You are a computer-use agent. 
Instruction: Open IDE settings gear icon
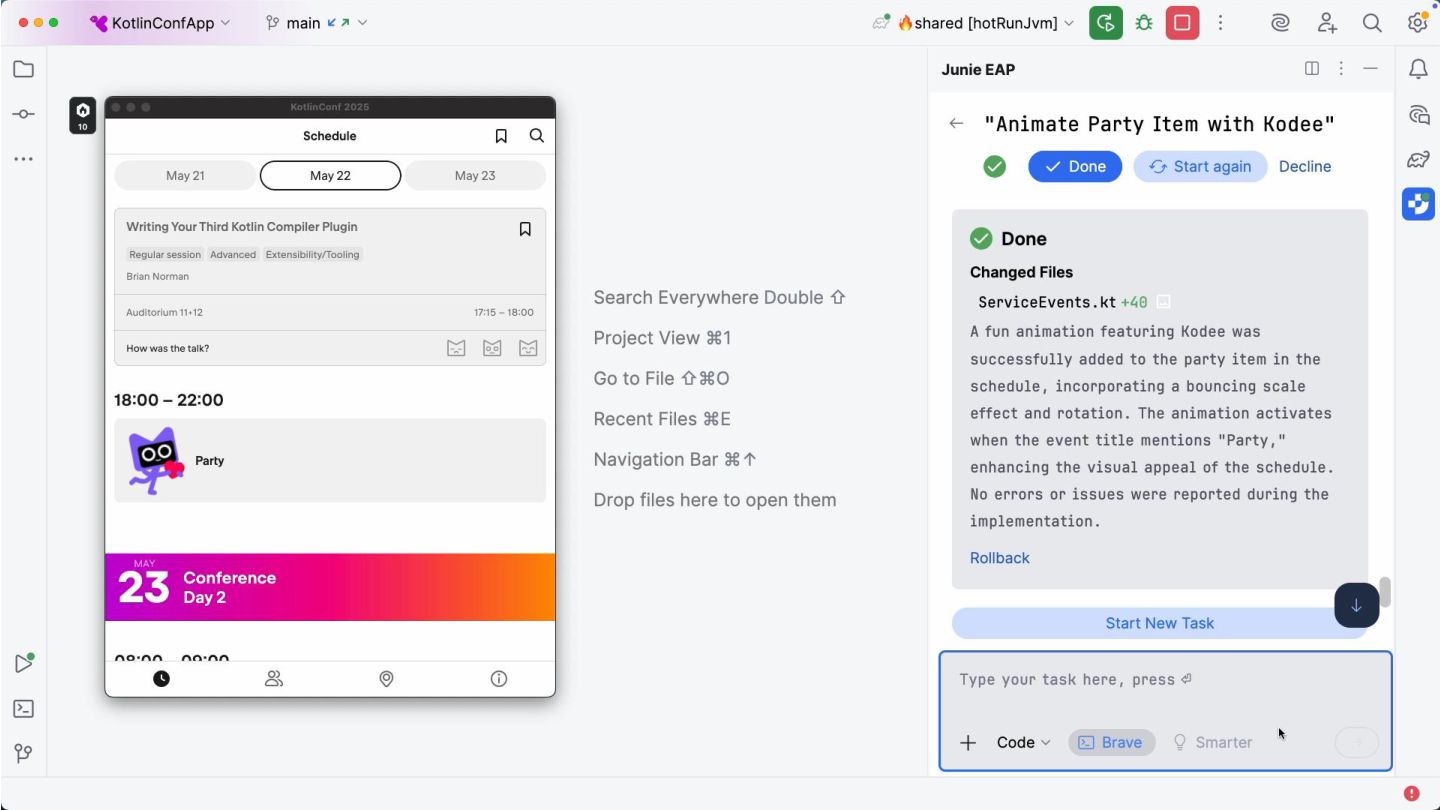1417,23
